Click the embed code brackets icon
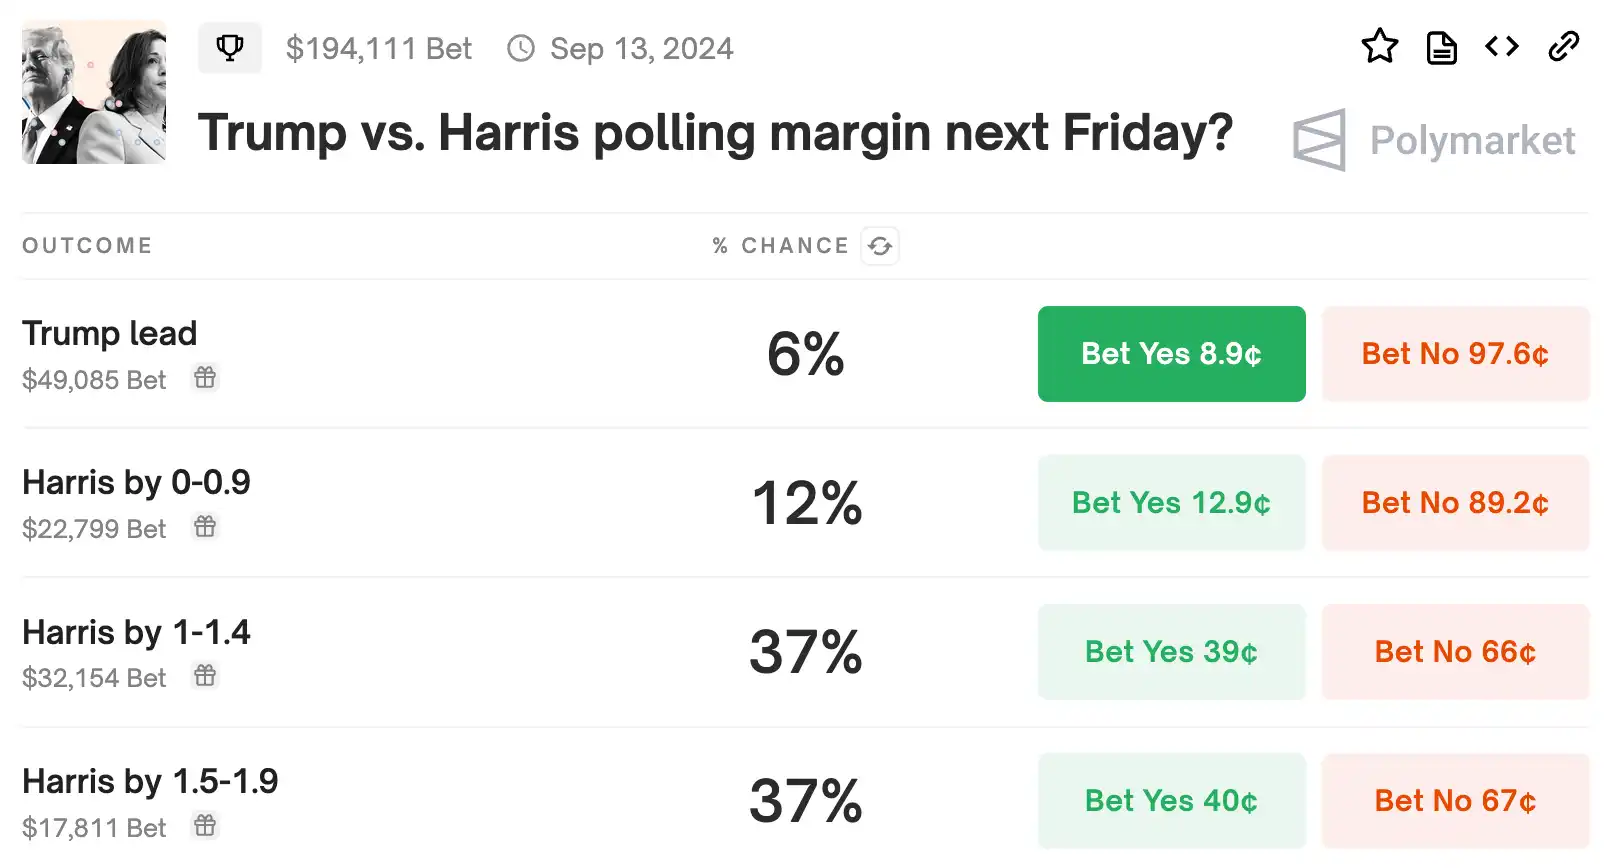 (x=1502, y=47)
